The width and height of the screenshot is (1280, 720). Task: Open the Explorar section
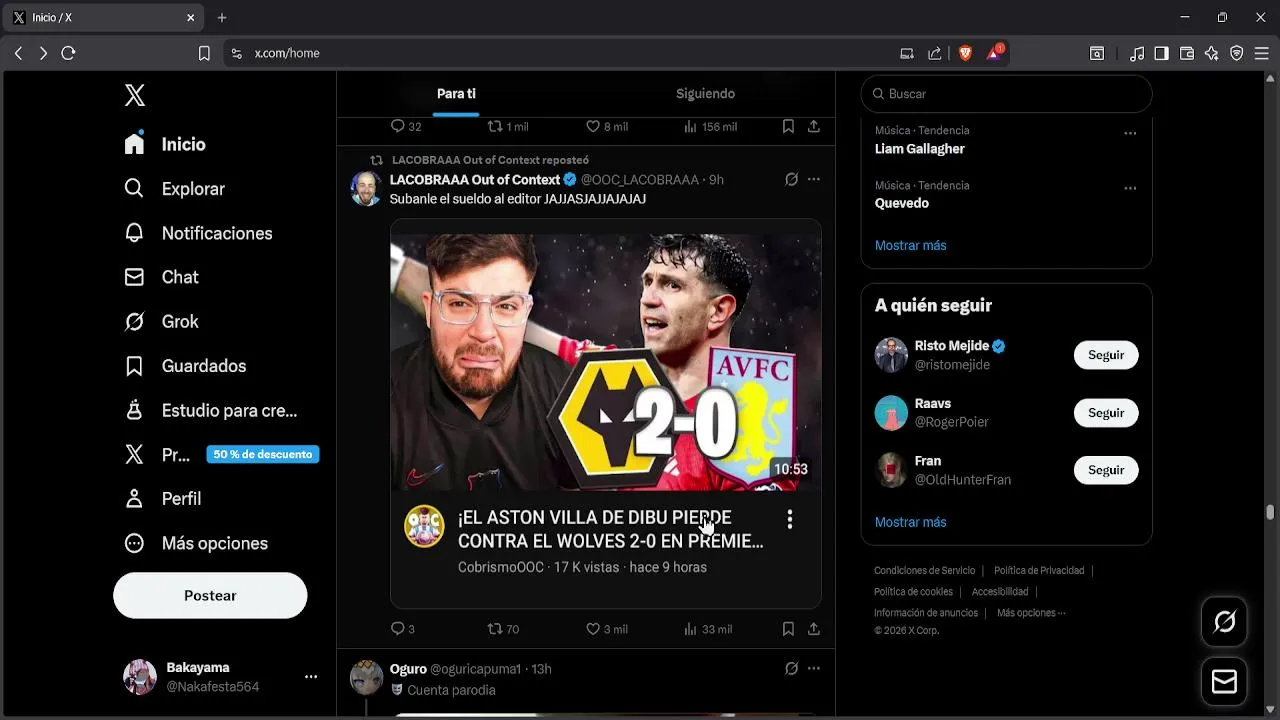coord(174,189)
